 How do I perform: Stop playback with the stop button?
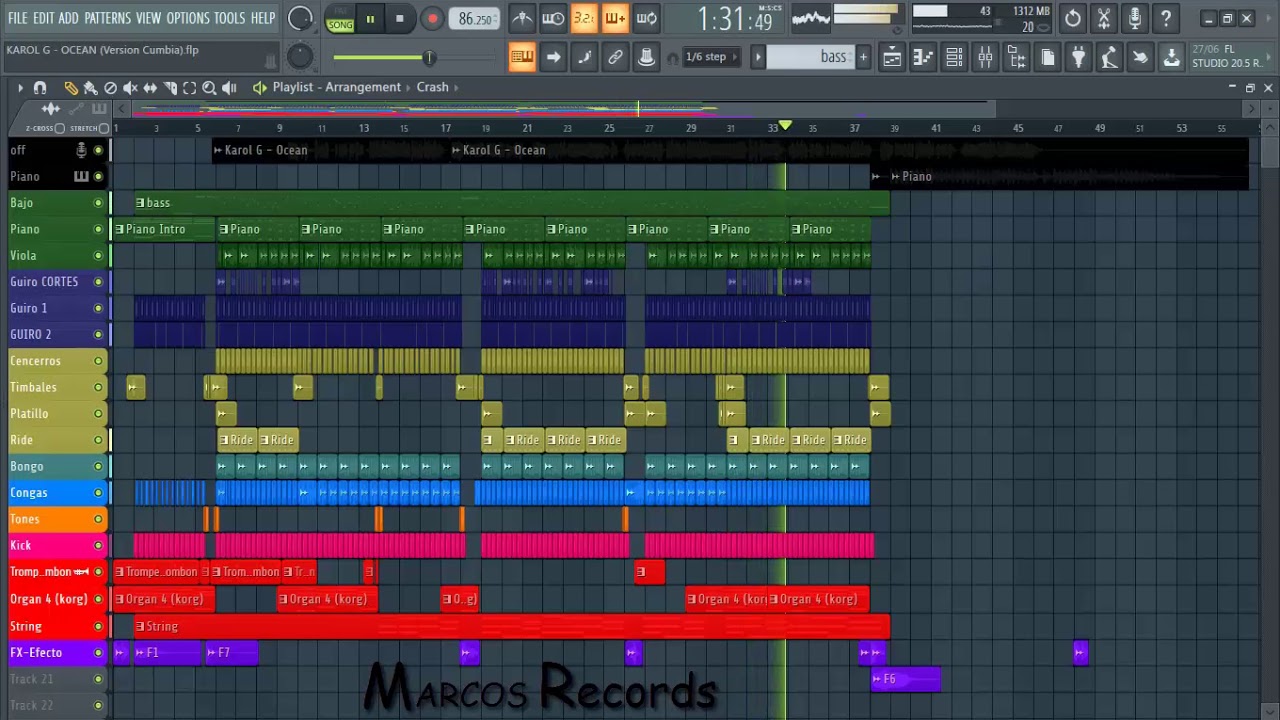pyautogui.click(x=400, y=19)
